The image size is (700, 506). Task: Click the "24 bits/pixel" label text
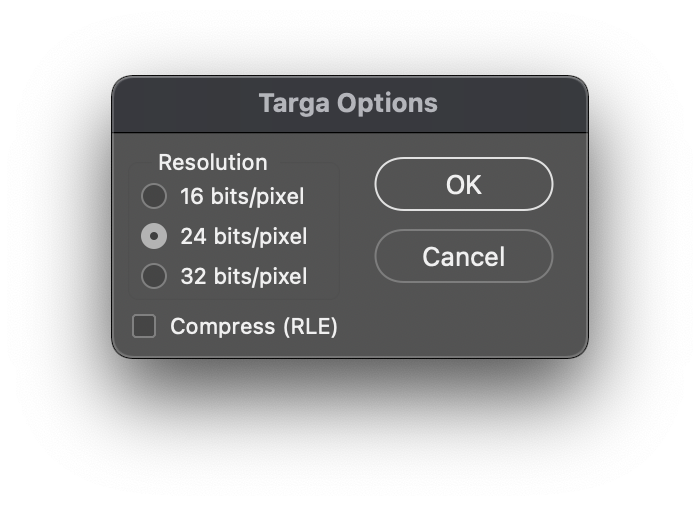[x=244, y=236]
